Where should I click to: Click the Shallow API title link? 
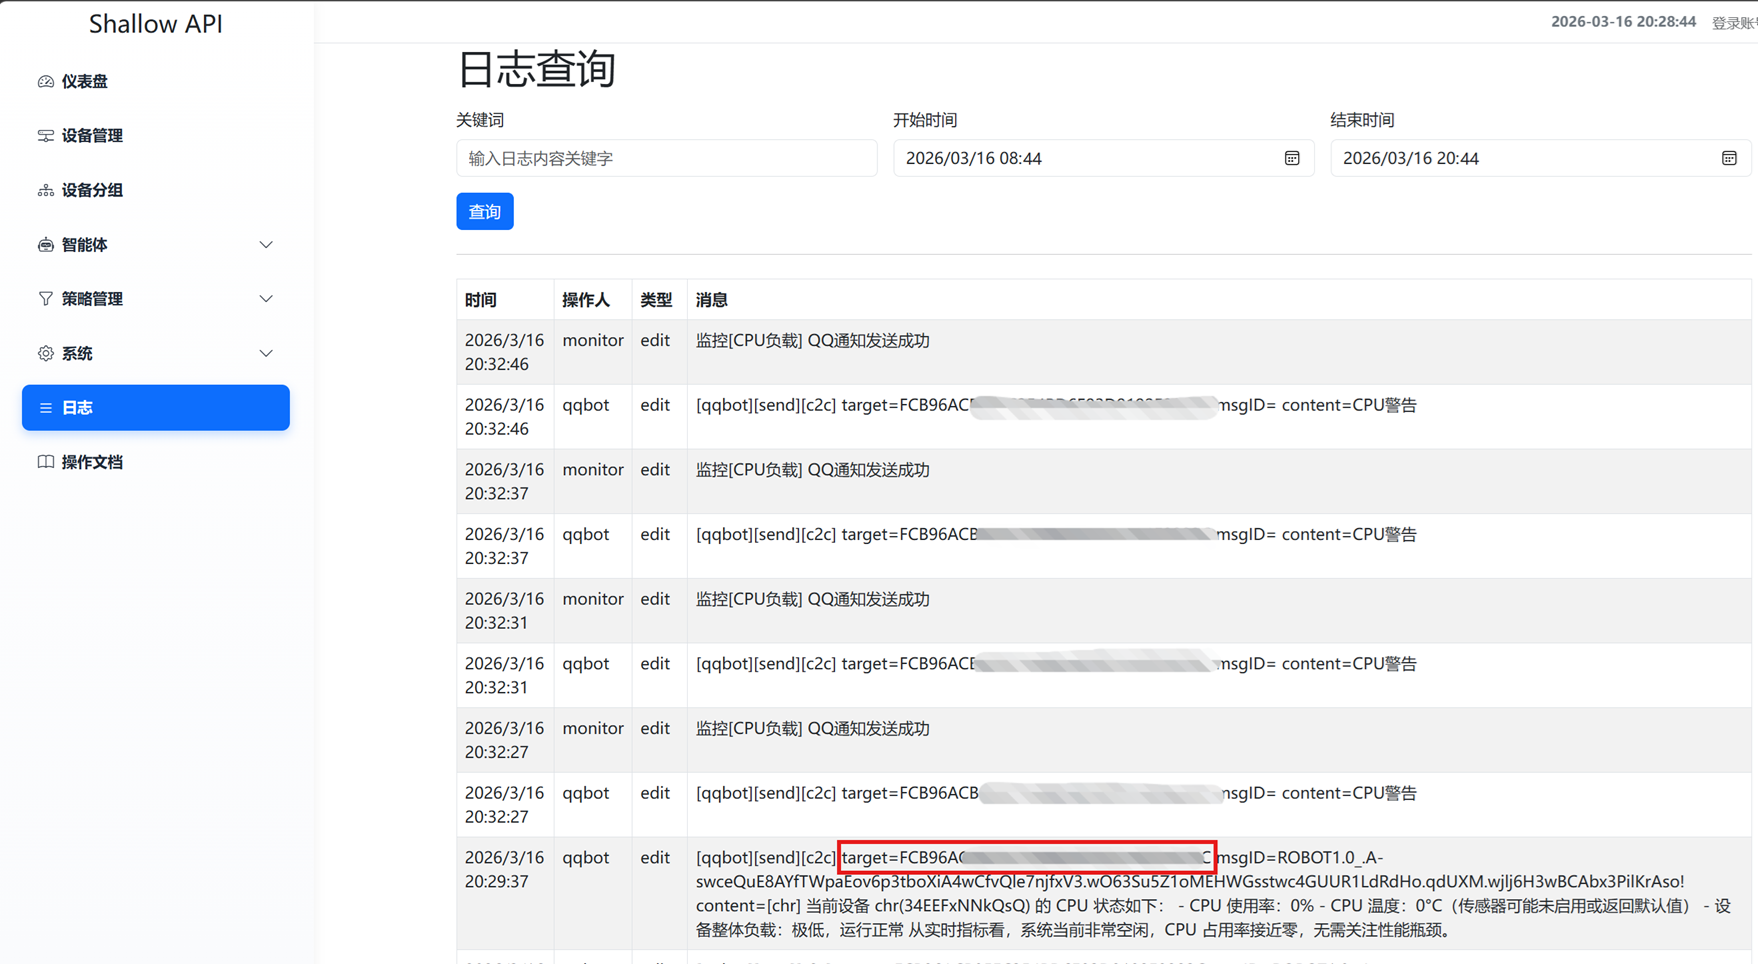click(x=156, y=24)
